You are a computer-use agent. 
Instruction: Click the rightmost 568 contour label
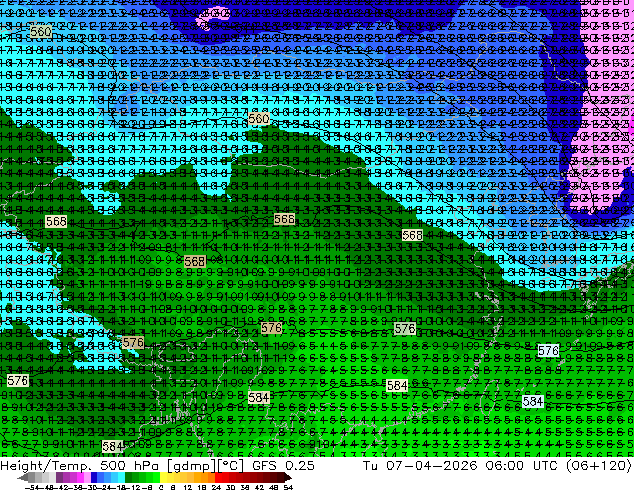[412, 235]
